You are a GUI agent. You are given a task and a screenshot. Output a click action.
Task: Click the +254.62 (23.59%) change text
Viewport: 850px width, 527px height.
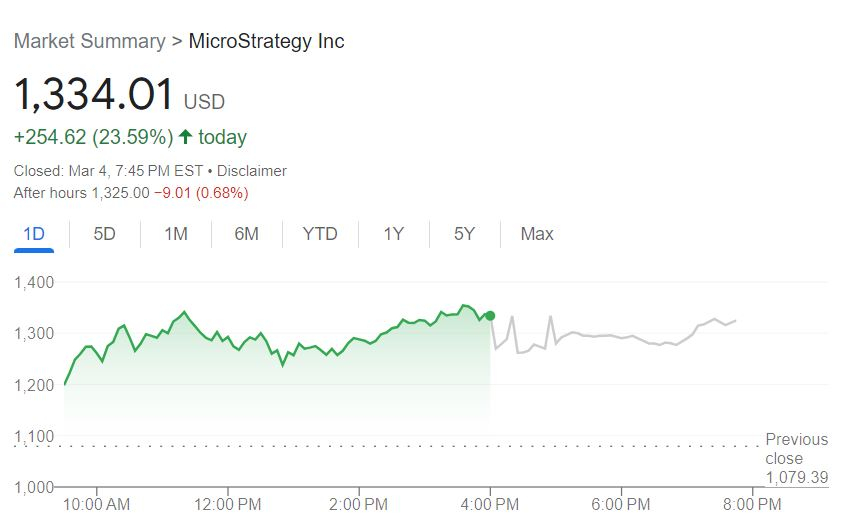click(x=94, y=136)
